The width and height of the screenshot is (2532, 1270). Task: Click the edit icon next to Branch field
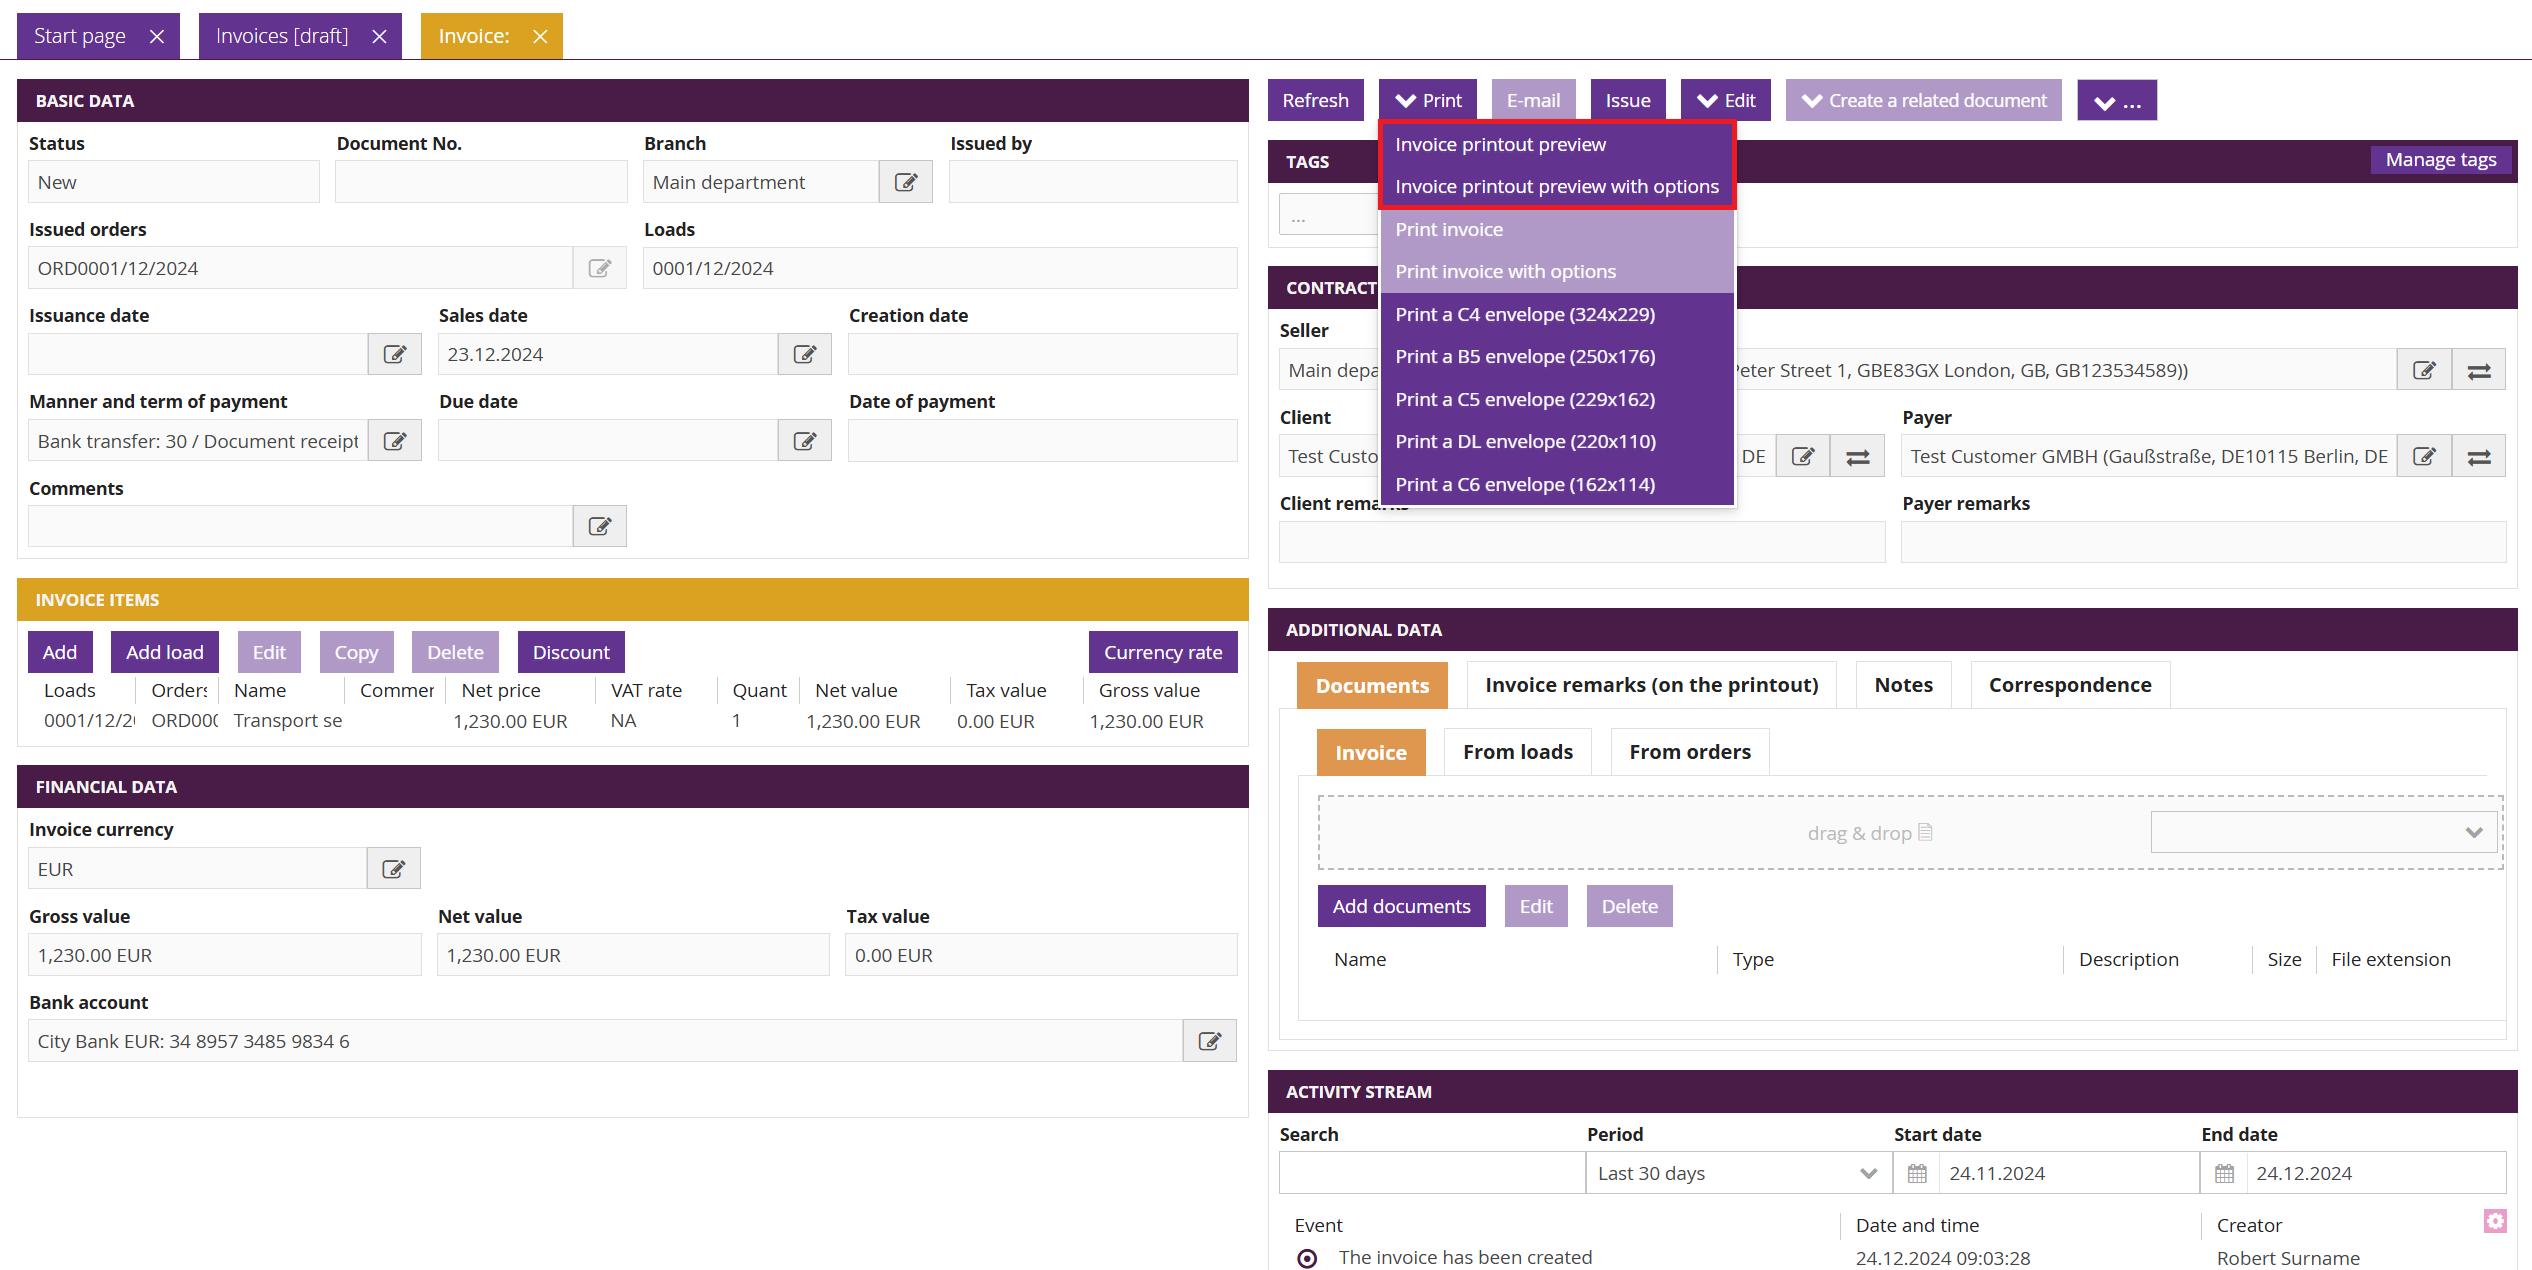coord(905,182)
